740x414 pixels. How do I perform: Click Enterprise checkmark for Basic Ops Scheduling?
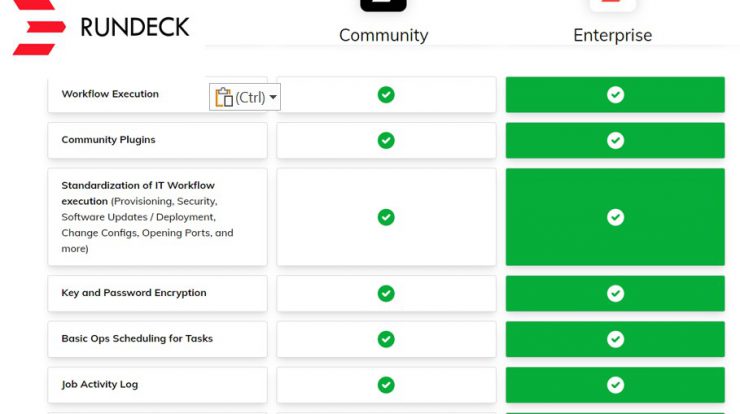tap(615, 339)
